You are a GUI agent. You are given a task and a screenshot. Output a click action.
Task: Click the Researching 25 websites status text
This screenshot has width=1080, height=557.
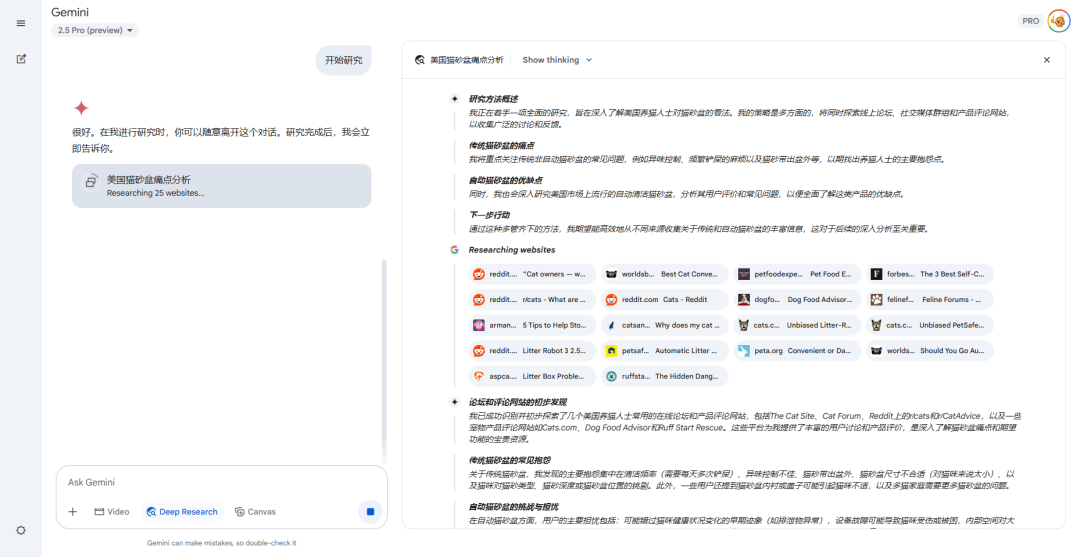pyautogui.click(x=156, y=193)
